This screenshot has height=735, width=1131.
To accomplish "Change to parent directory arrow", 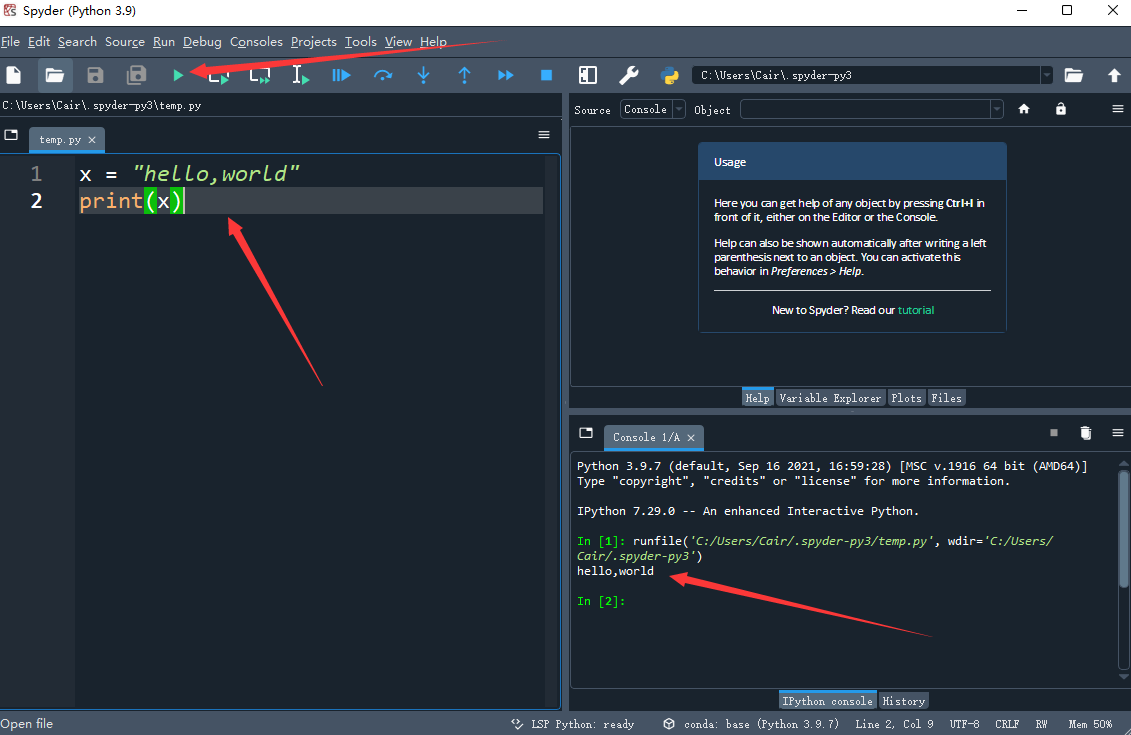I will [1114, 75].
